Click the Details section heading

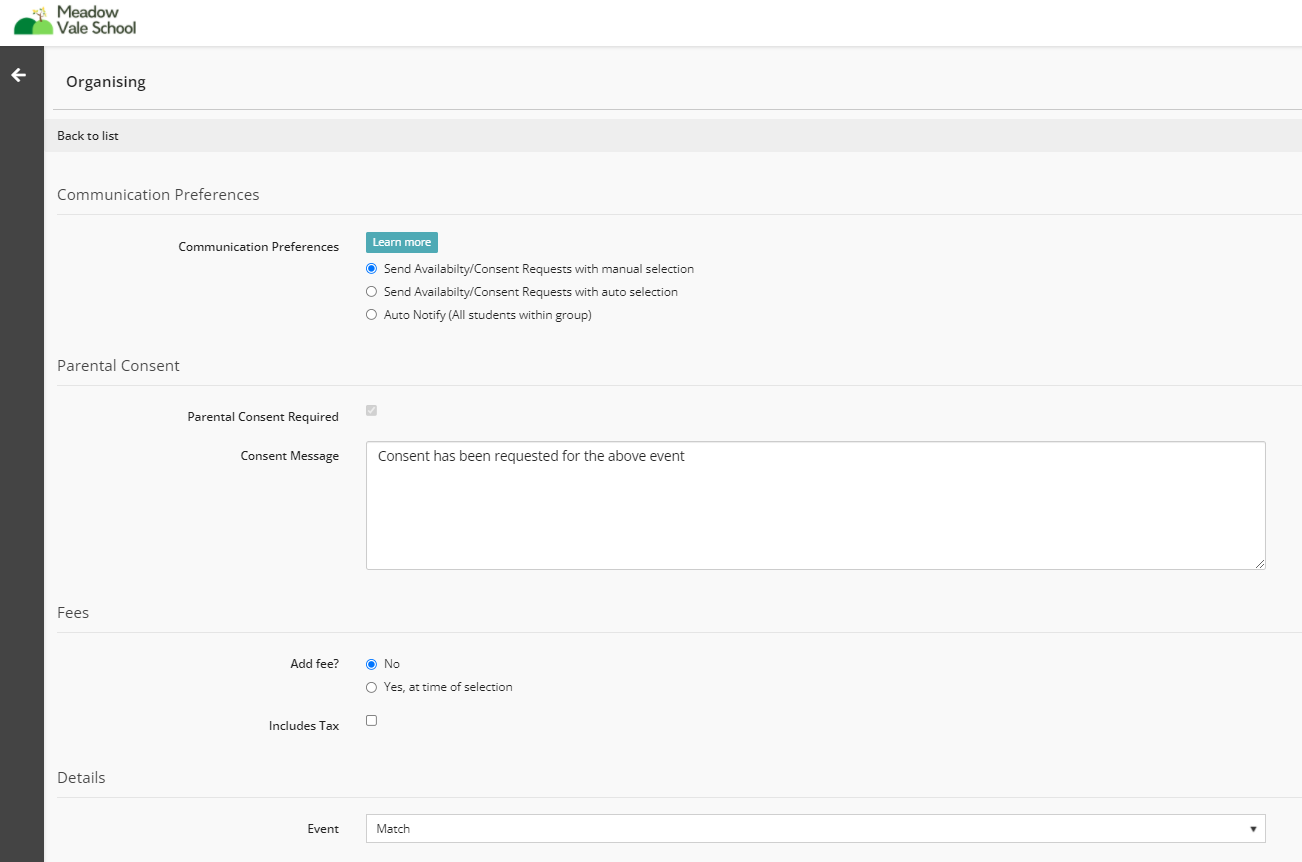(x=81, y=778)
